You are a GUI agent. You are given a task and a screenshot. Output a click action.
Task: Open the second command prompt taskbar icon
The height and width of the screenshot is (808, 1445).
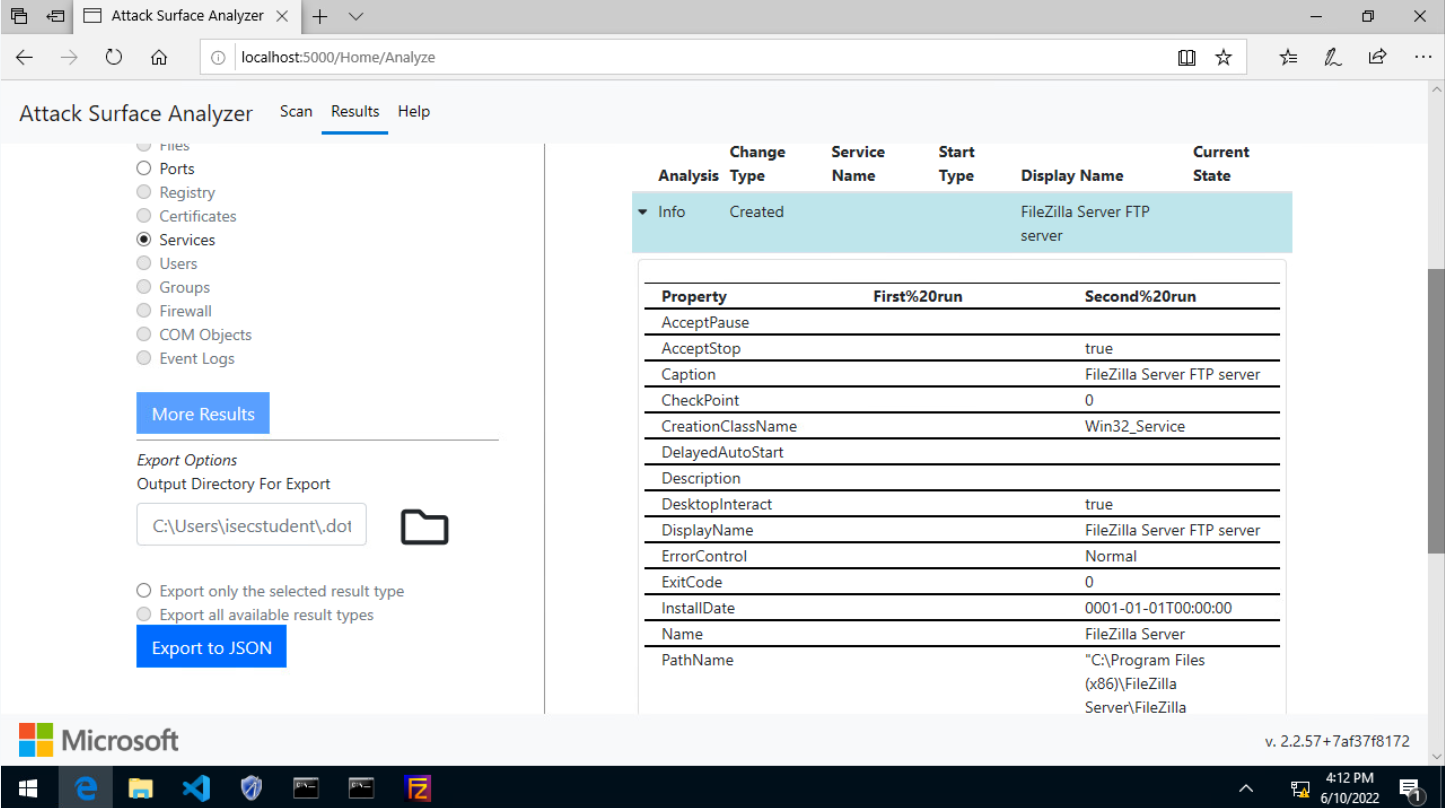tap(361, 788)
